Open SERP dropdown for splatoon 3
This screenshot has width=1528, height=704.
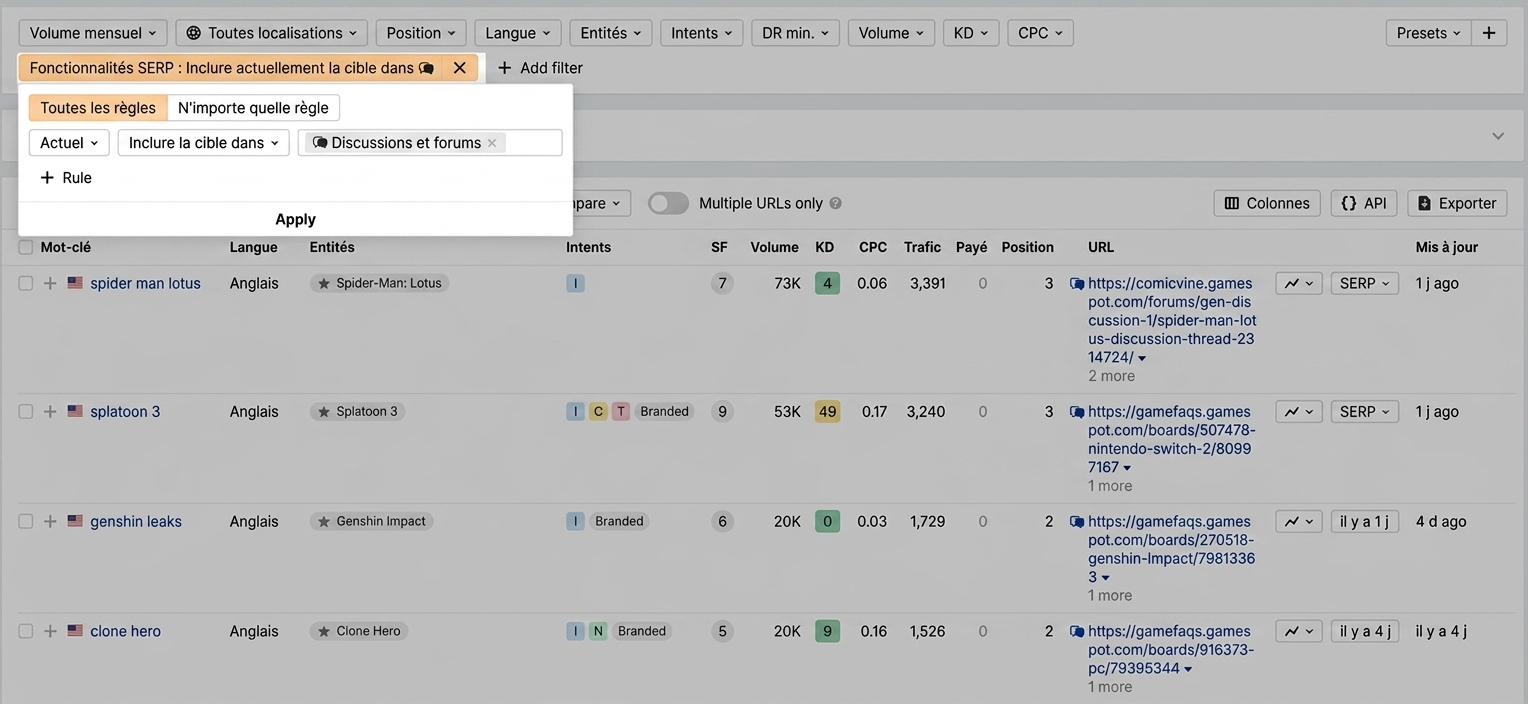coord(1365,412)
